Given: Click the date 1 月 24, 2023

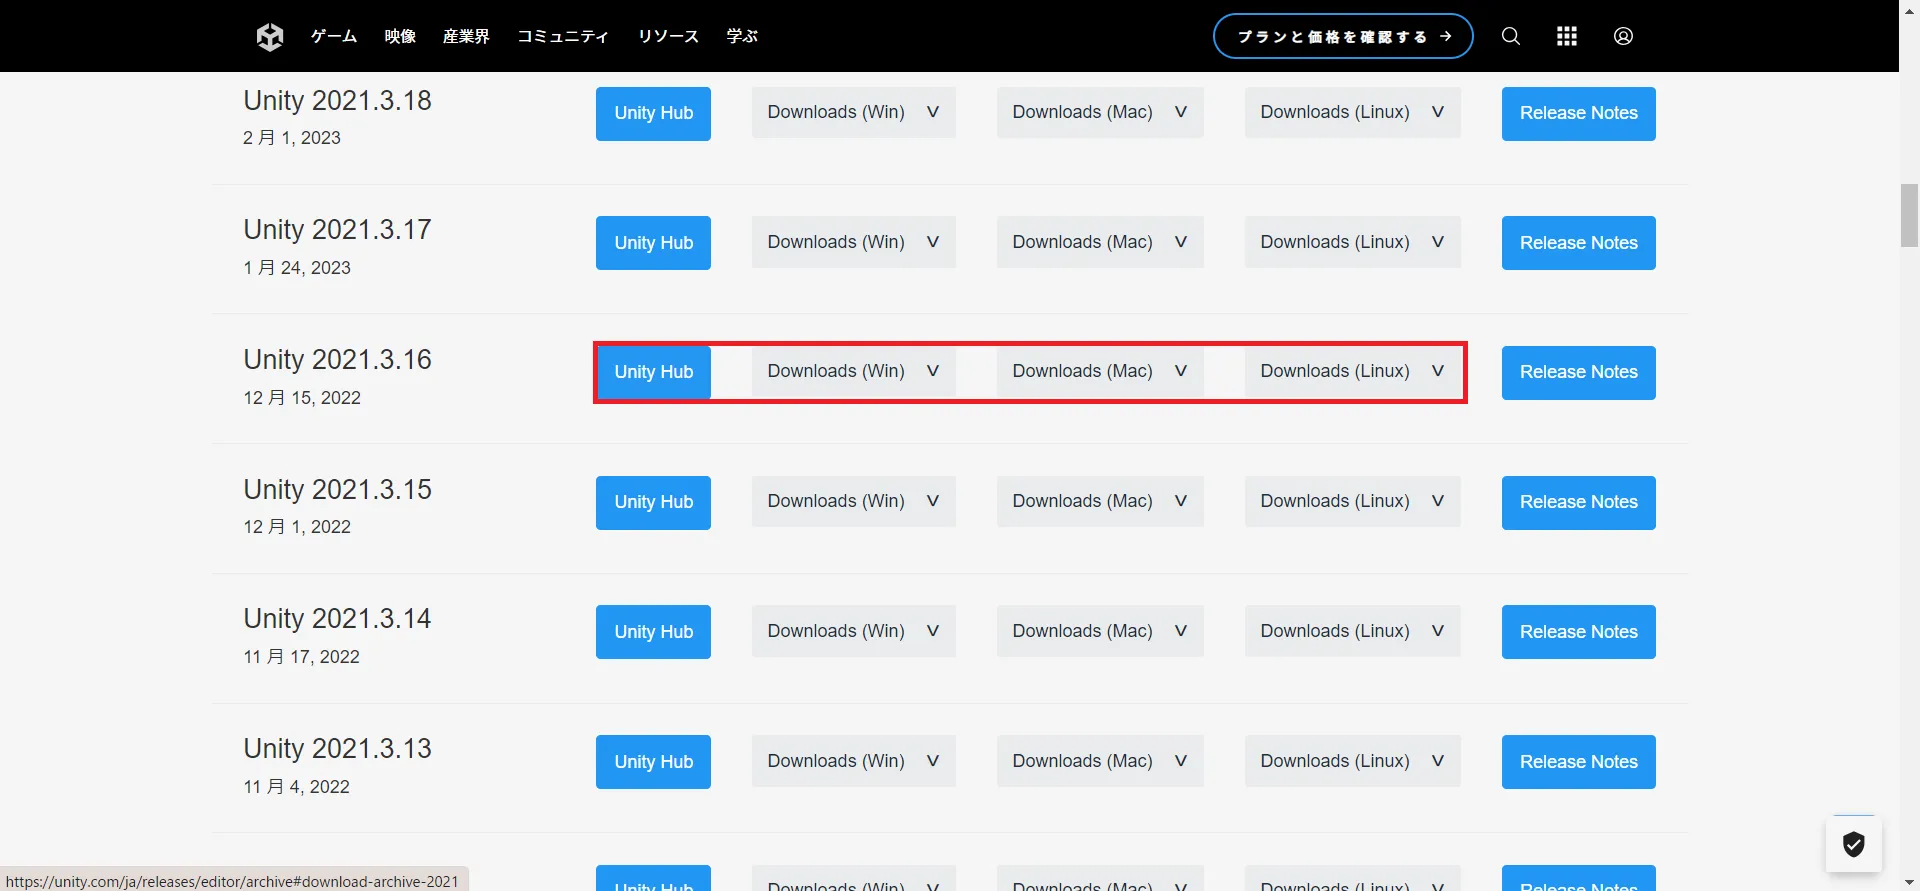Looking at the screenshot, I should click(297, 267).
